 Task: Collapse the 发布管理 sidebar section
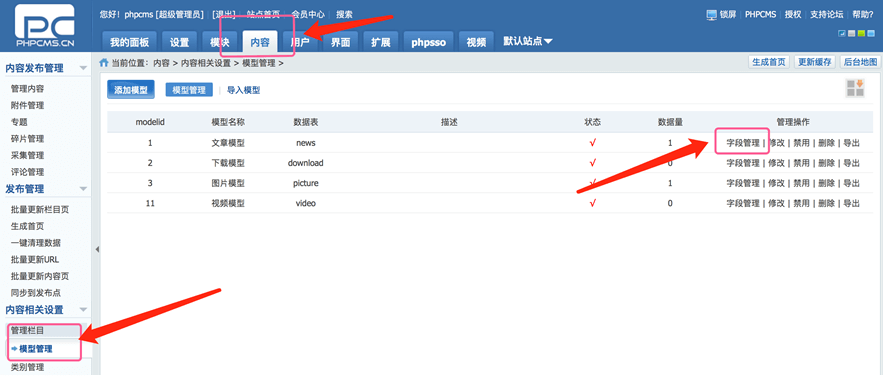(x=83, y=189)
